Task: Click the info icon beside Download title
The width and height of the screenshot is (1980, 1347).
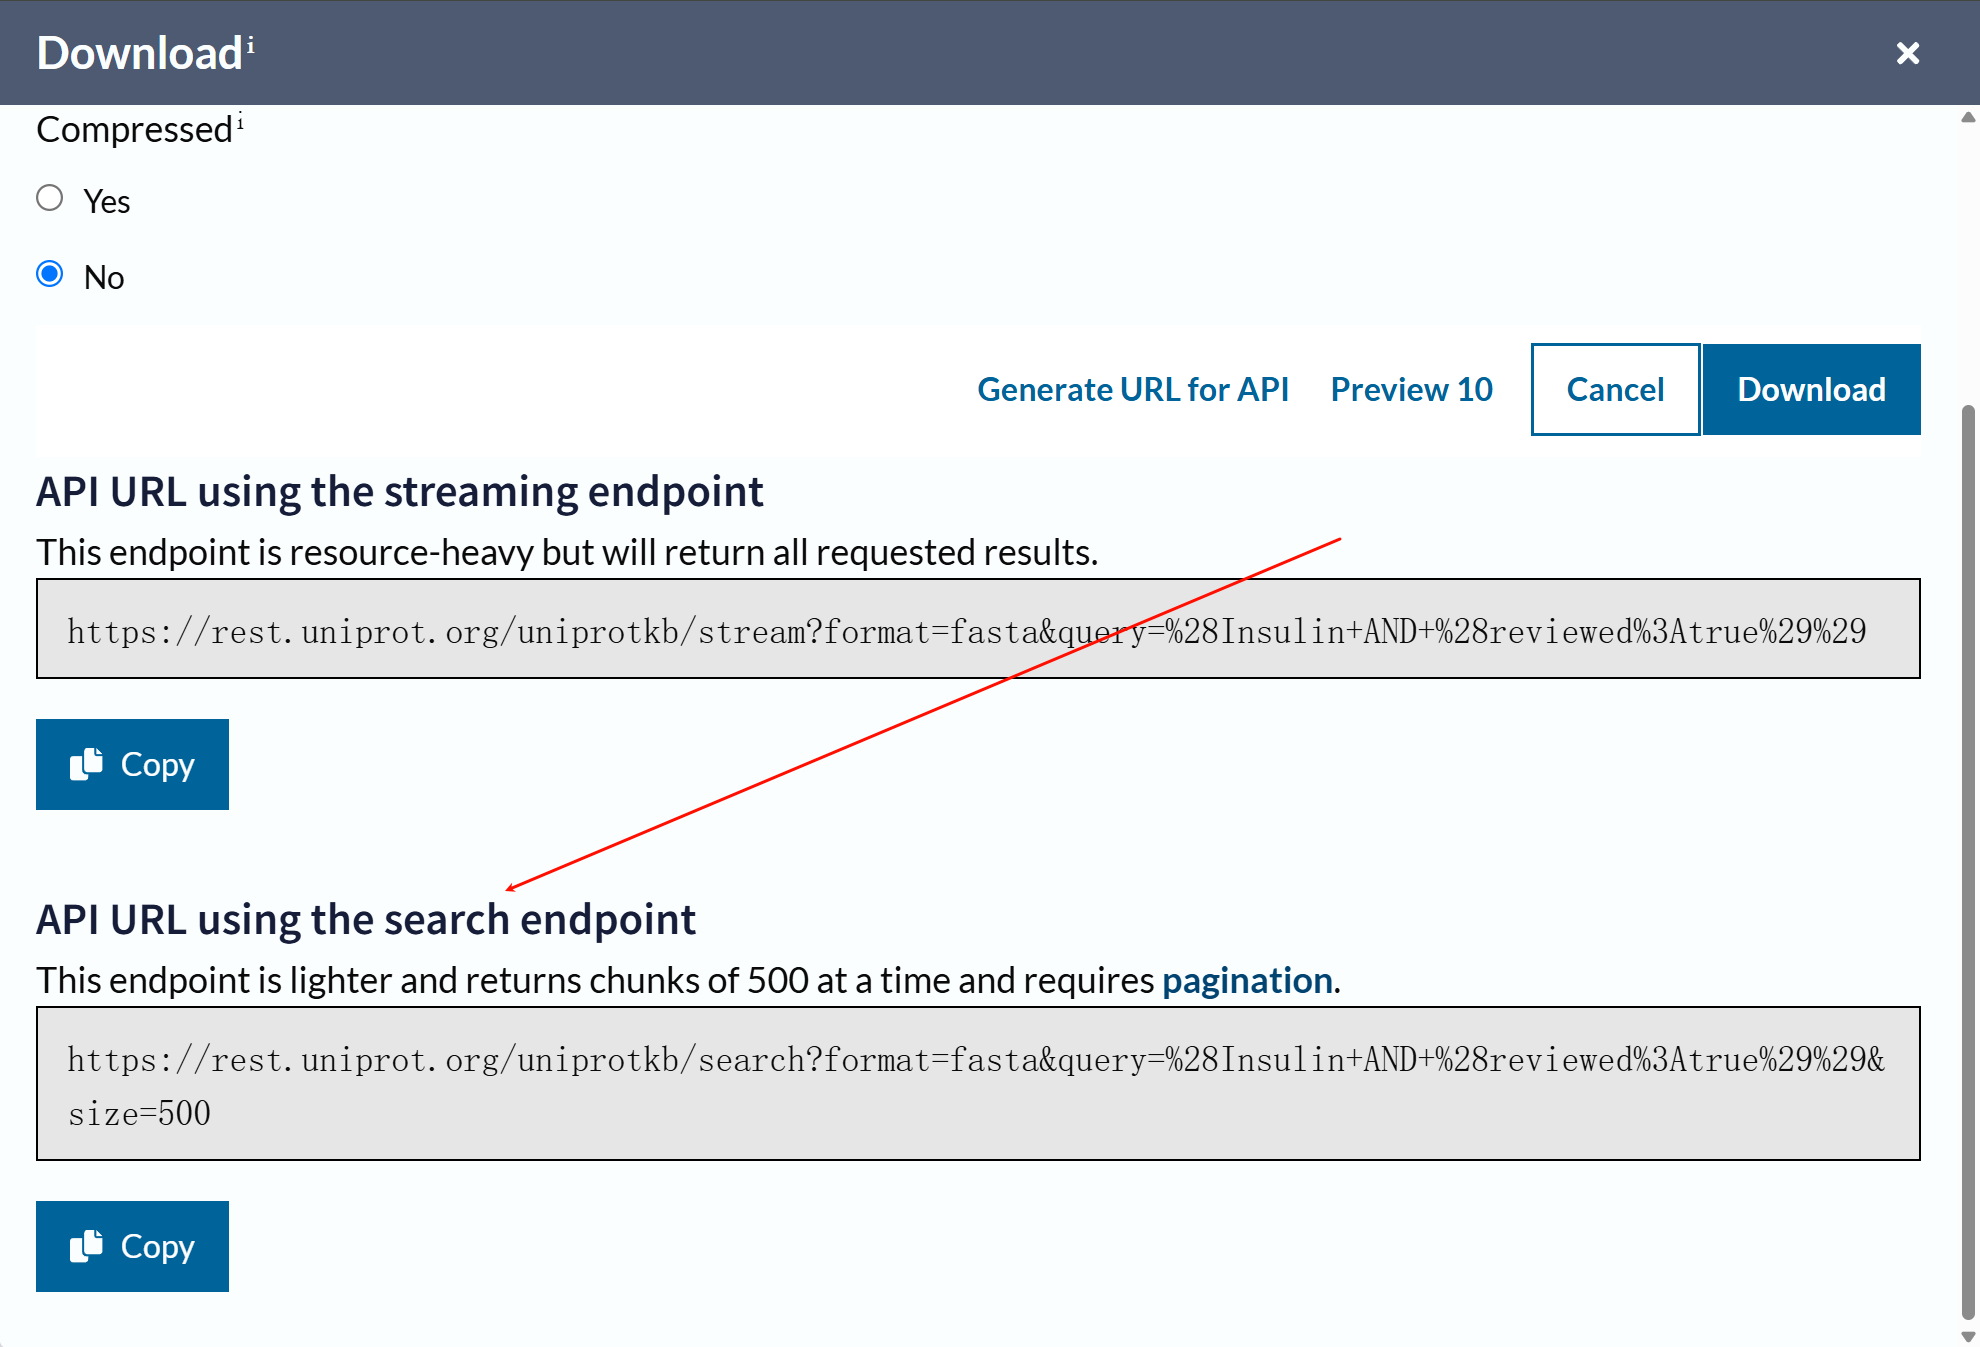Action: click(x=251, y=45)
